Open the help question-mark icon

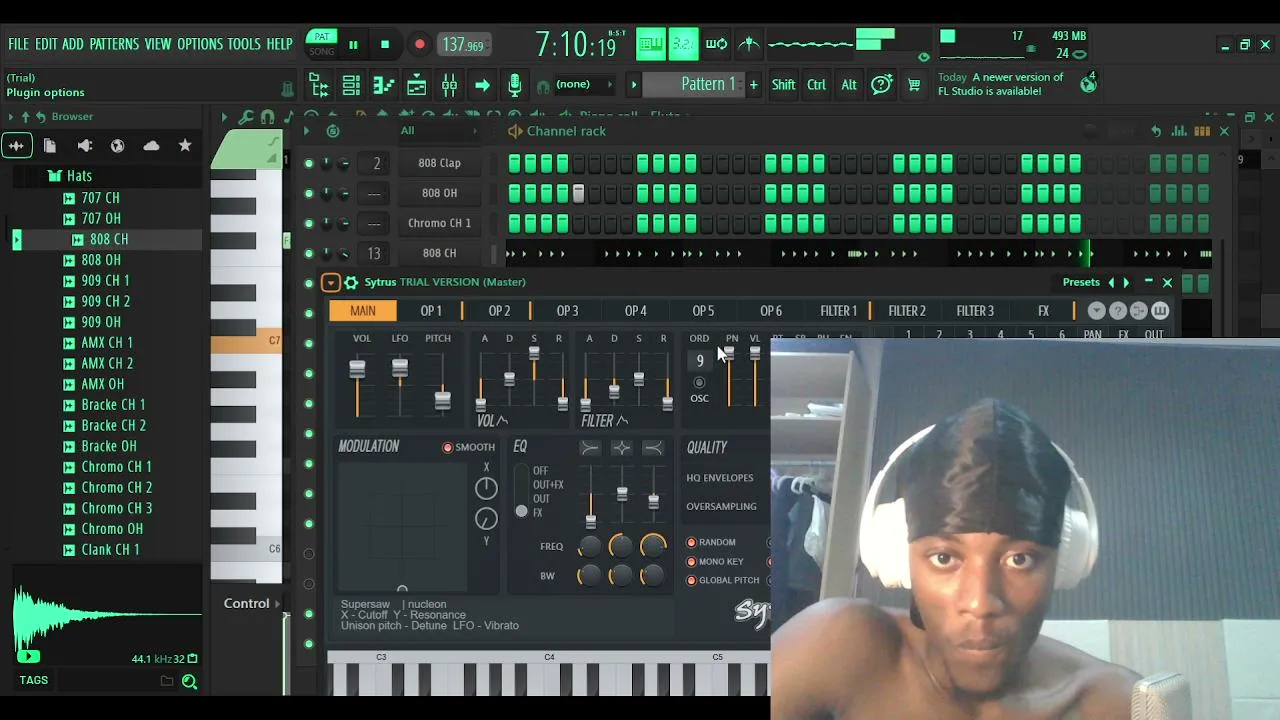(881, 85)
